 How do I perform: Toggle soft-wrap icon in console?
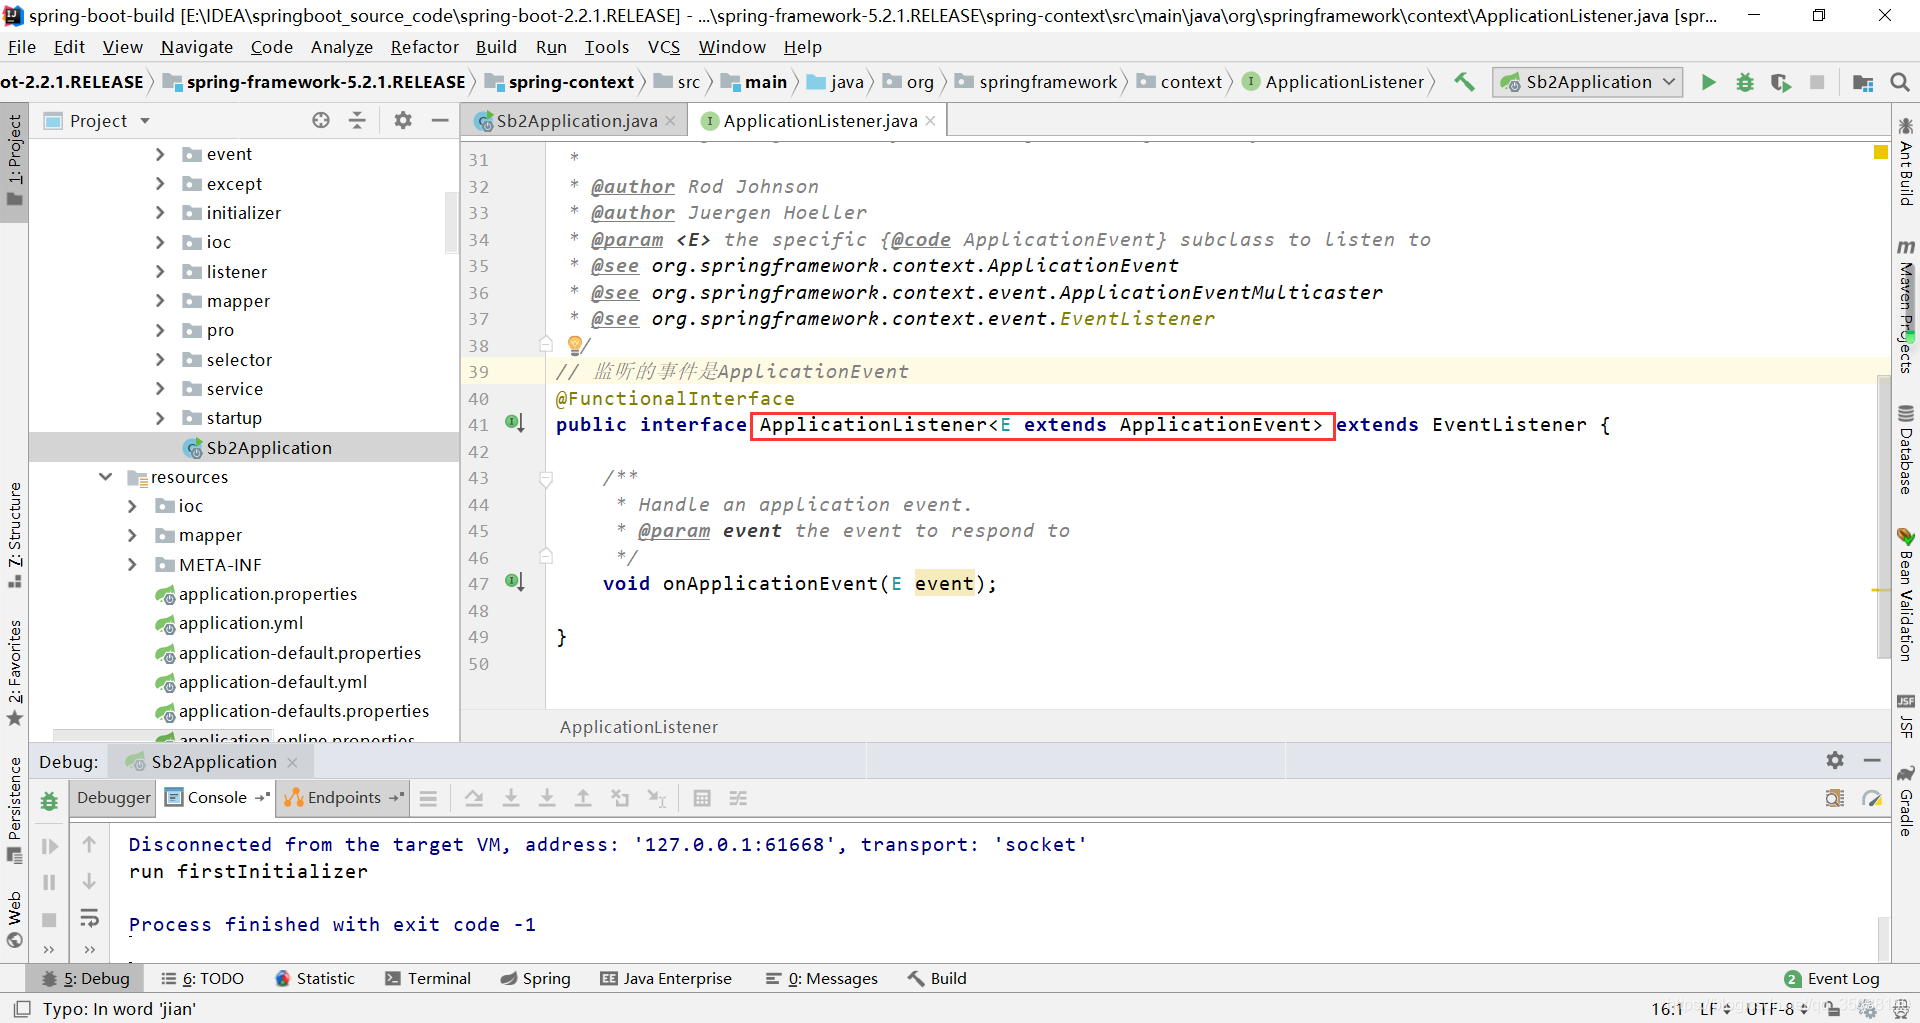(x=89, y=918)
